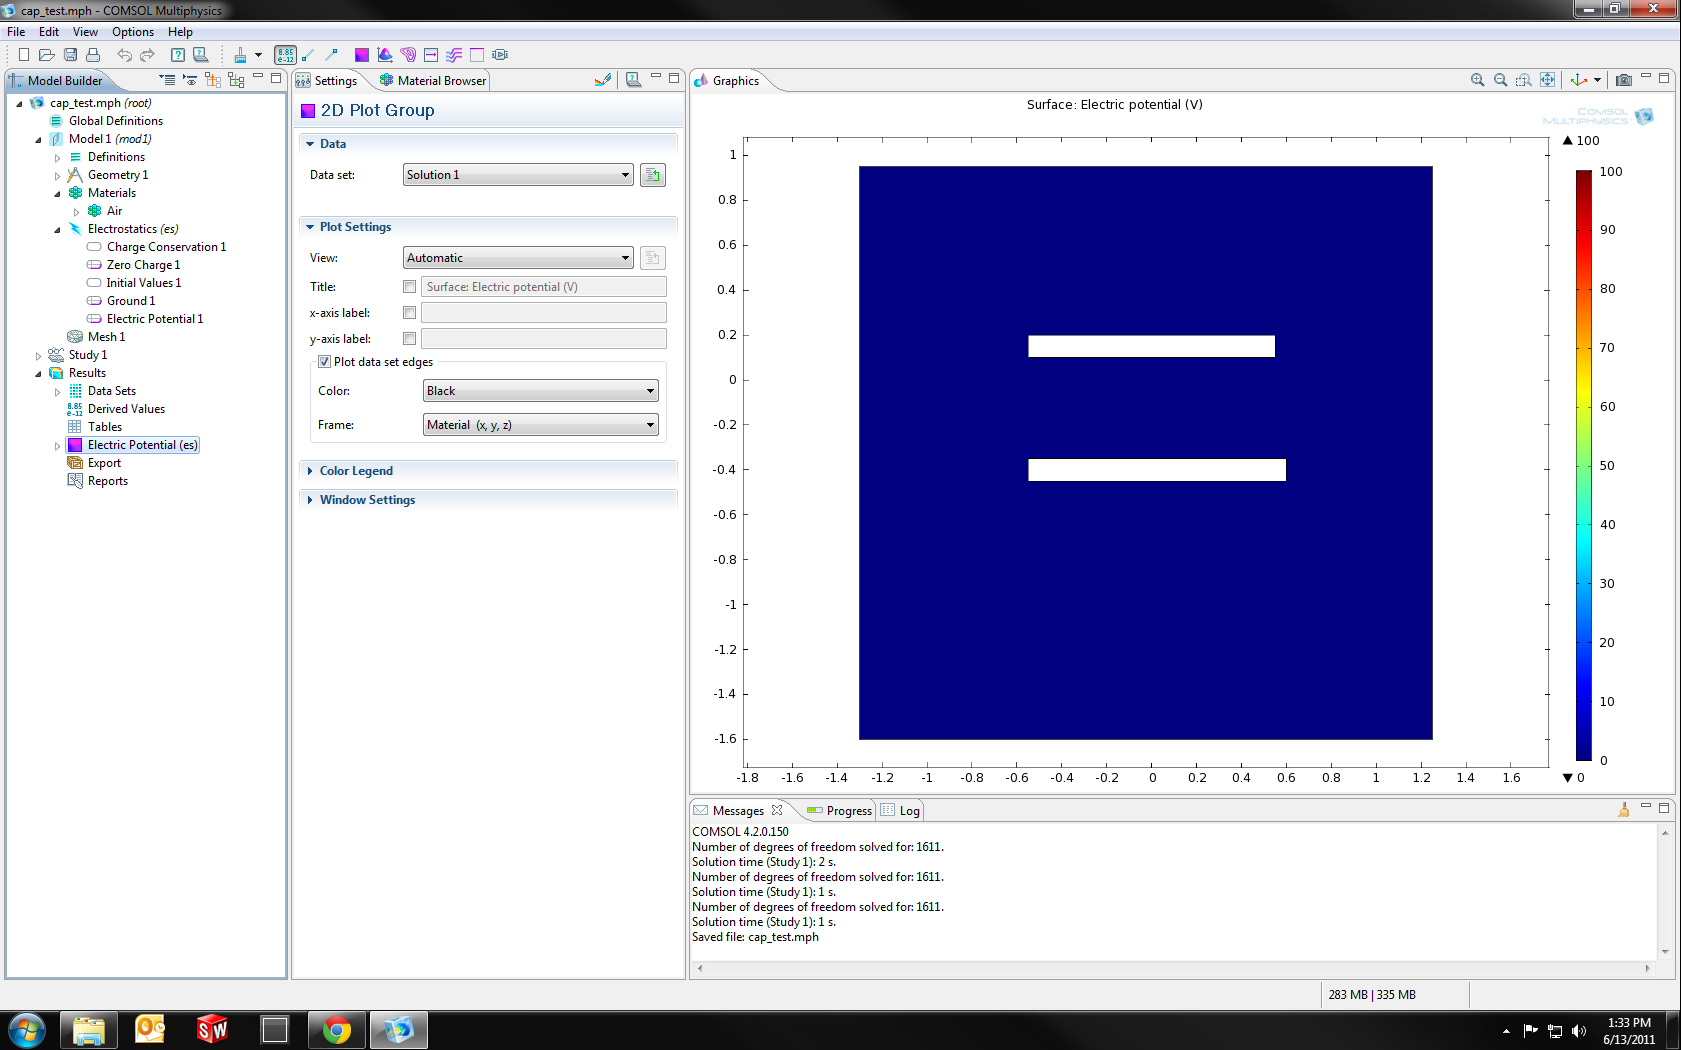Click the Streamline plot toolbar icon

[454, 55]
